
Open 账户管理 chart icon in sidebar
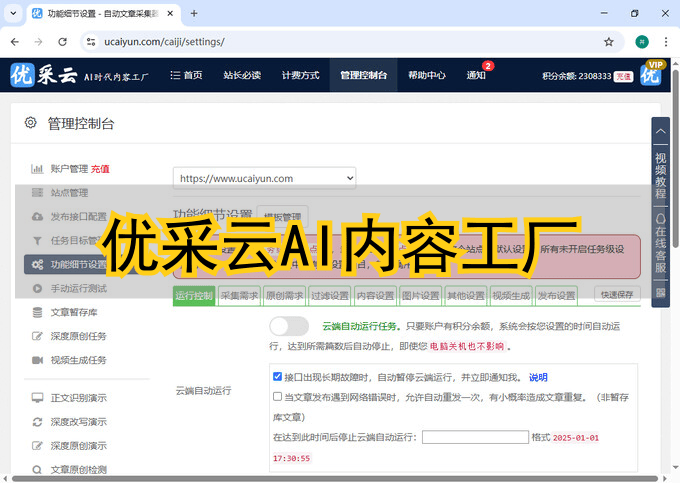37,169
